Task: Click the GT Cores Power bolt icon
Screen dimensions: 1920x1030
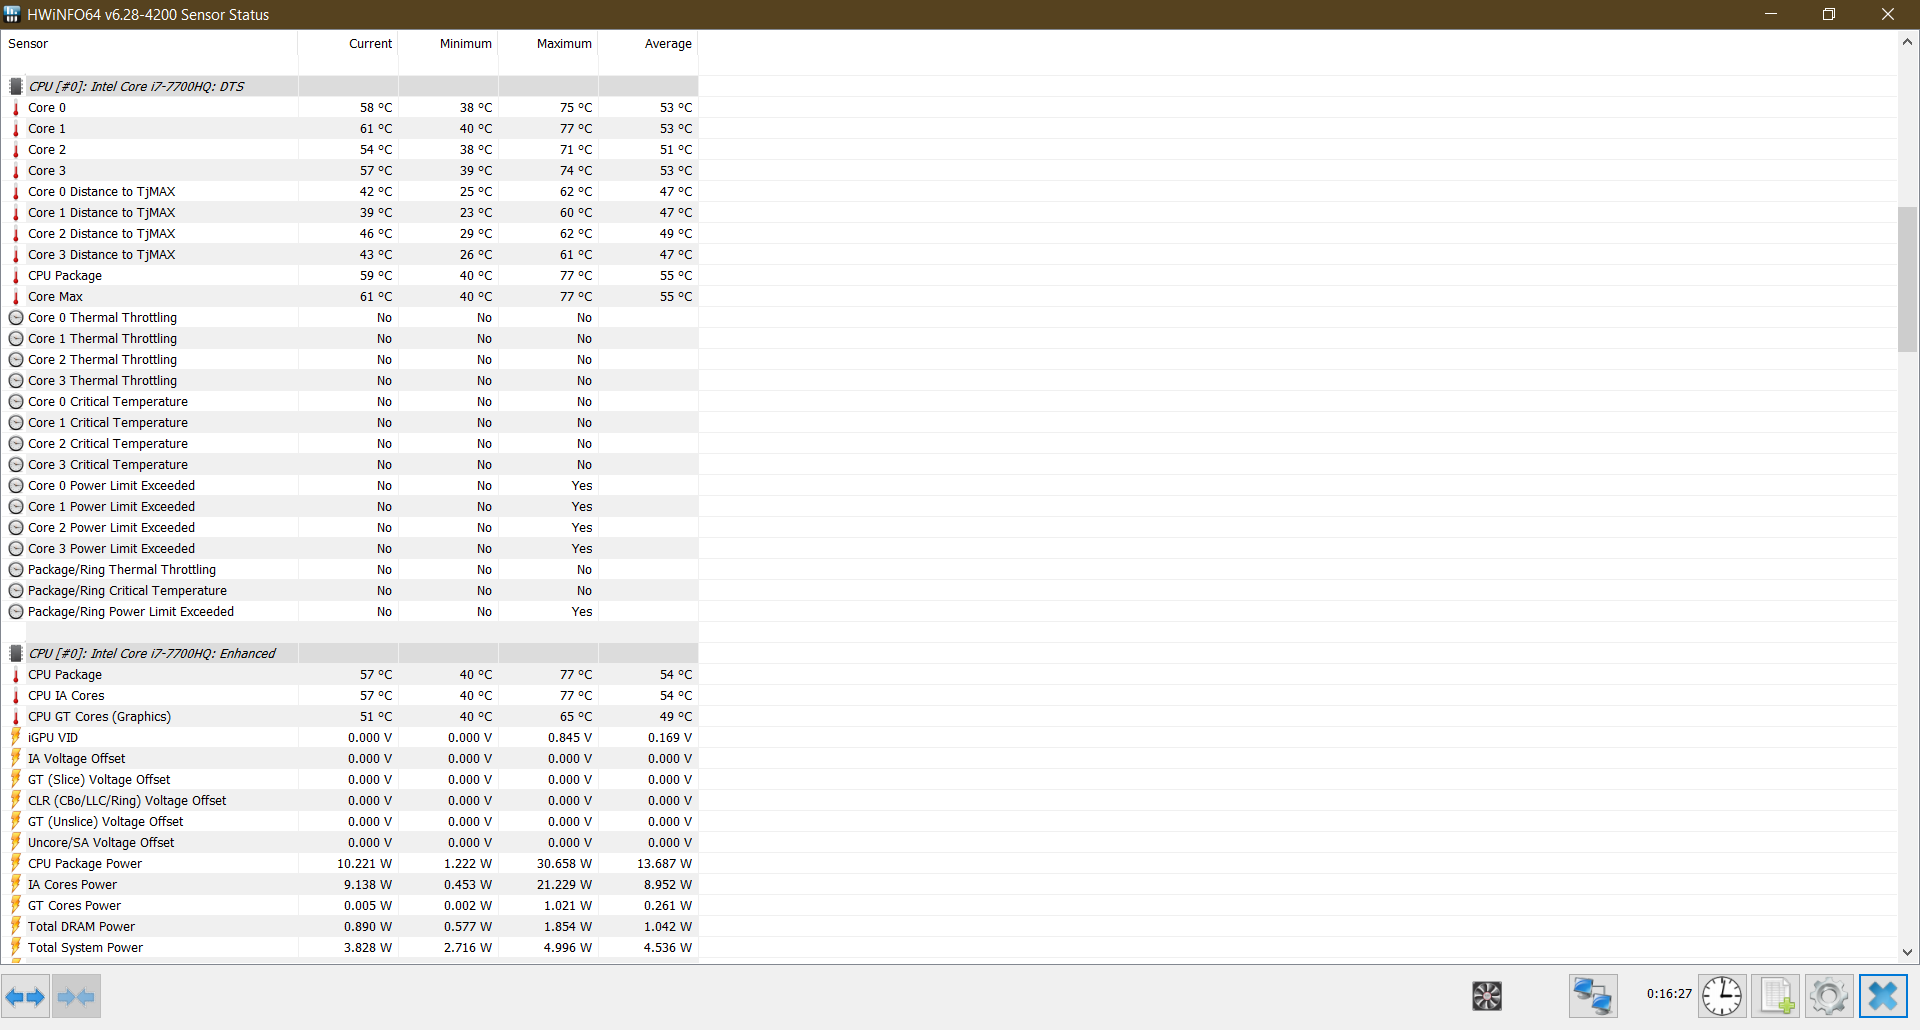Action: click(x=16, y=906)
